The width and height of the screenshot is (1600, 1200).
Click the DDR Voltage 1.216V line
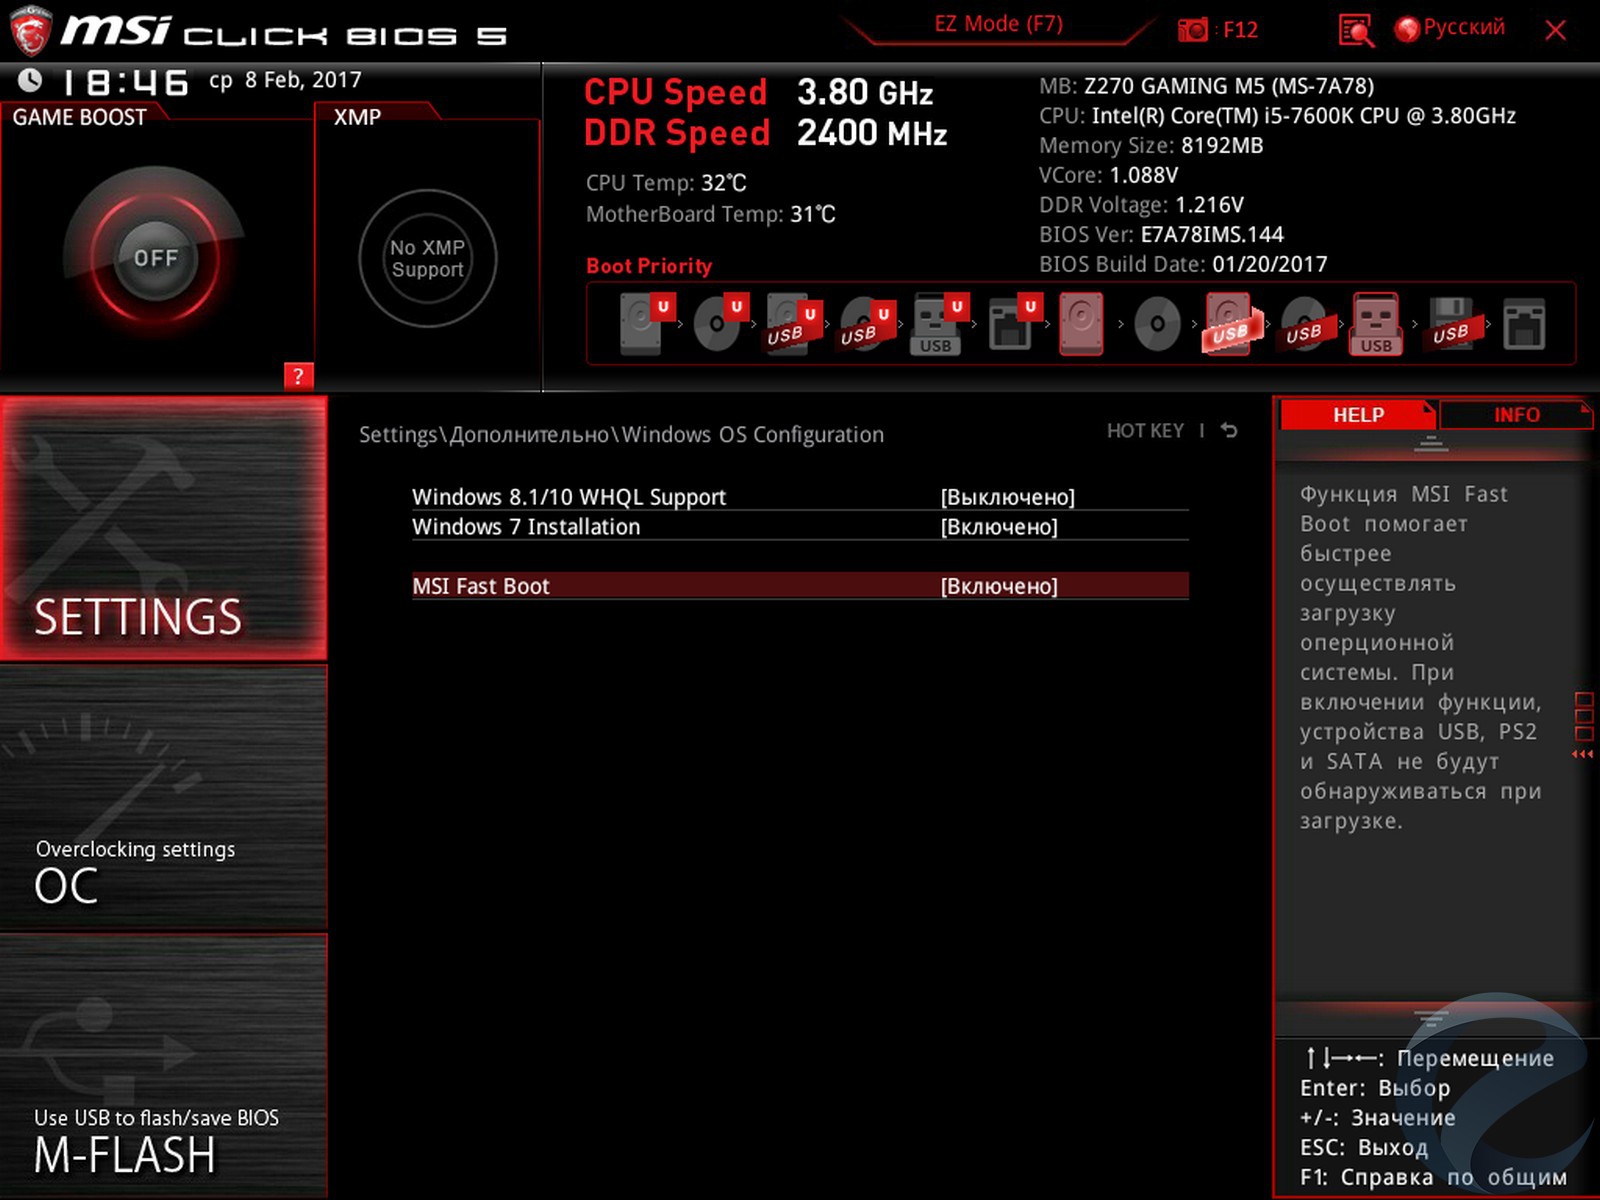click(1141, 205)
